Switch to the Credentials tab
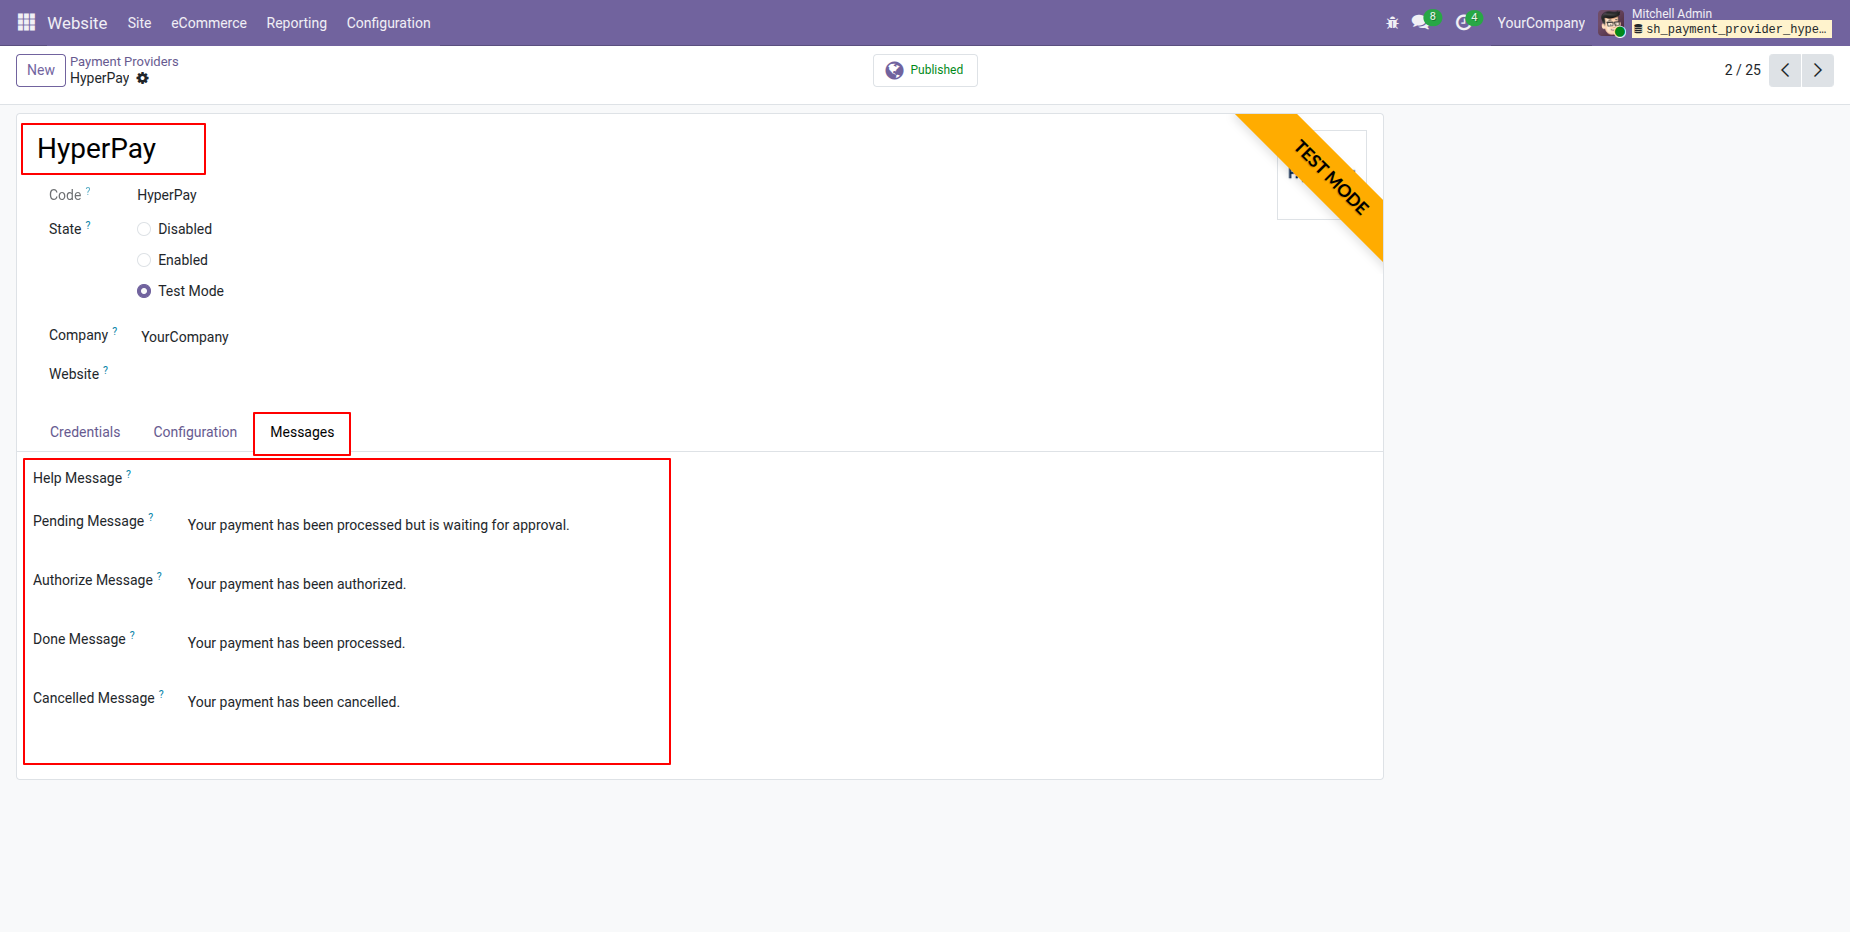Viewport: 1850px width, 932px height. click(85, 432)
